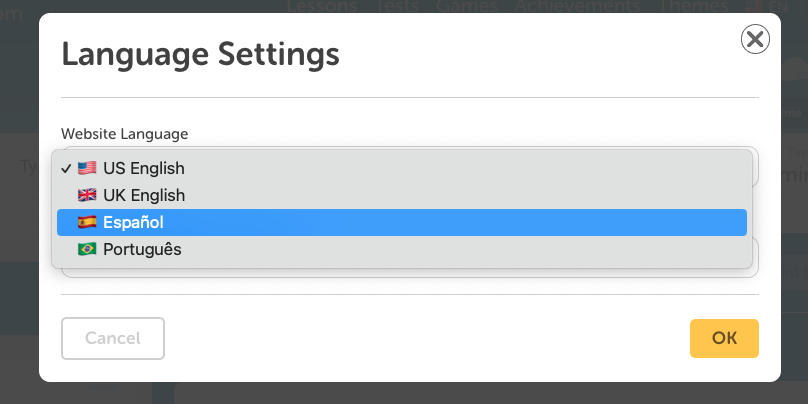Choose UK English option
Image resolution: width=808 pixels, height=404 pixels.
143,195
